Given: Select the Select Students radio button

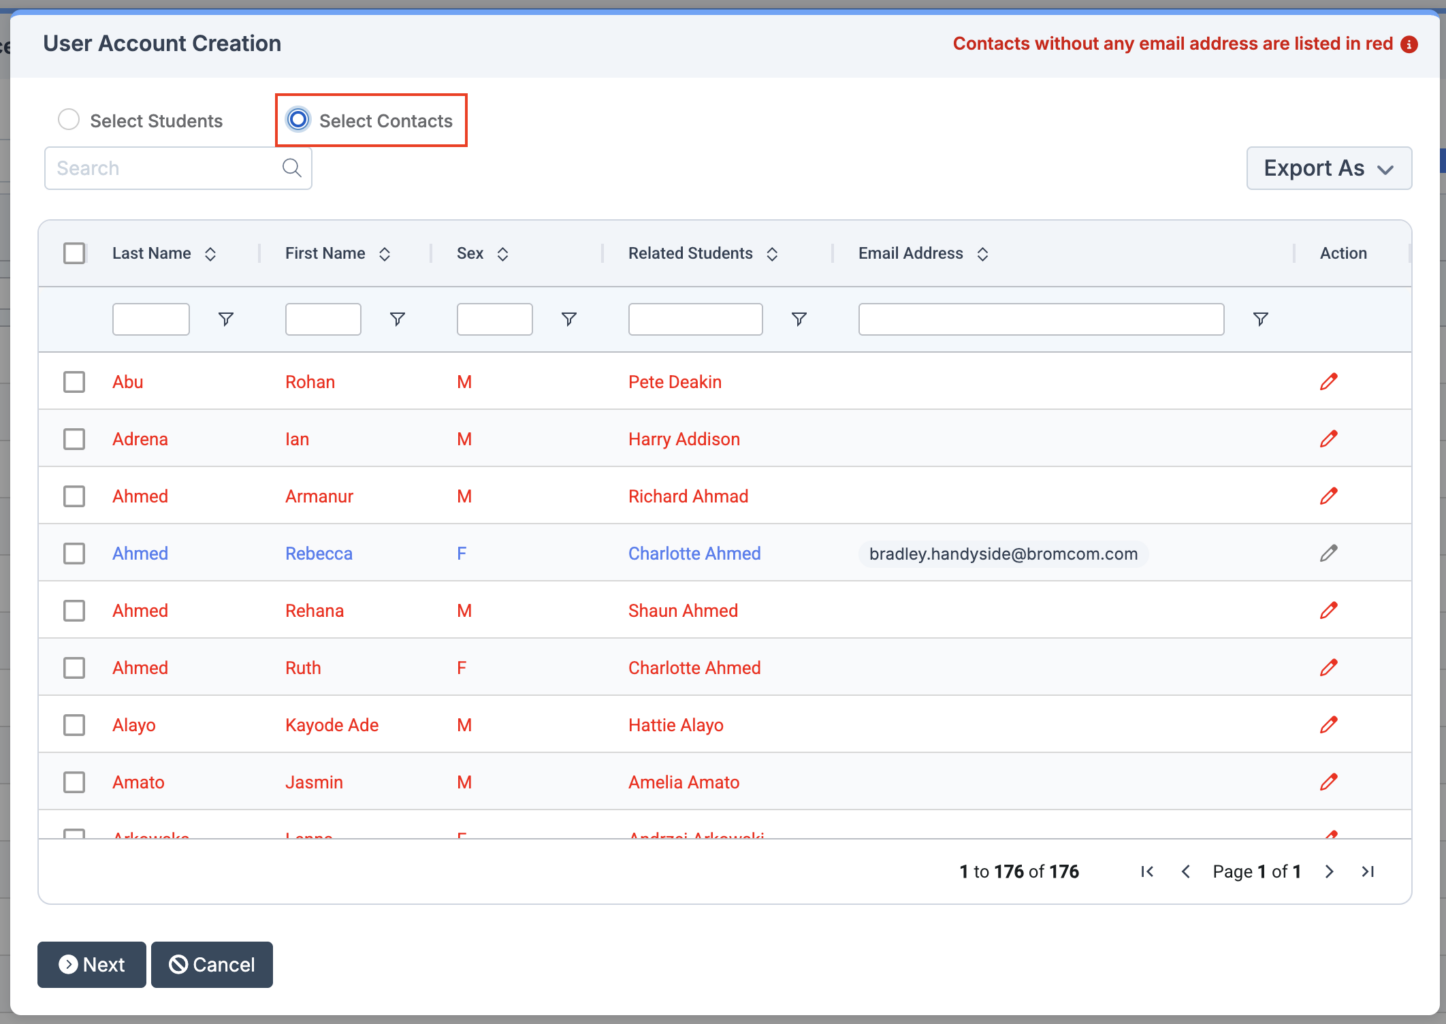Looking at the screenshot, I should click(x=68, y=119).
